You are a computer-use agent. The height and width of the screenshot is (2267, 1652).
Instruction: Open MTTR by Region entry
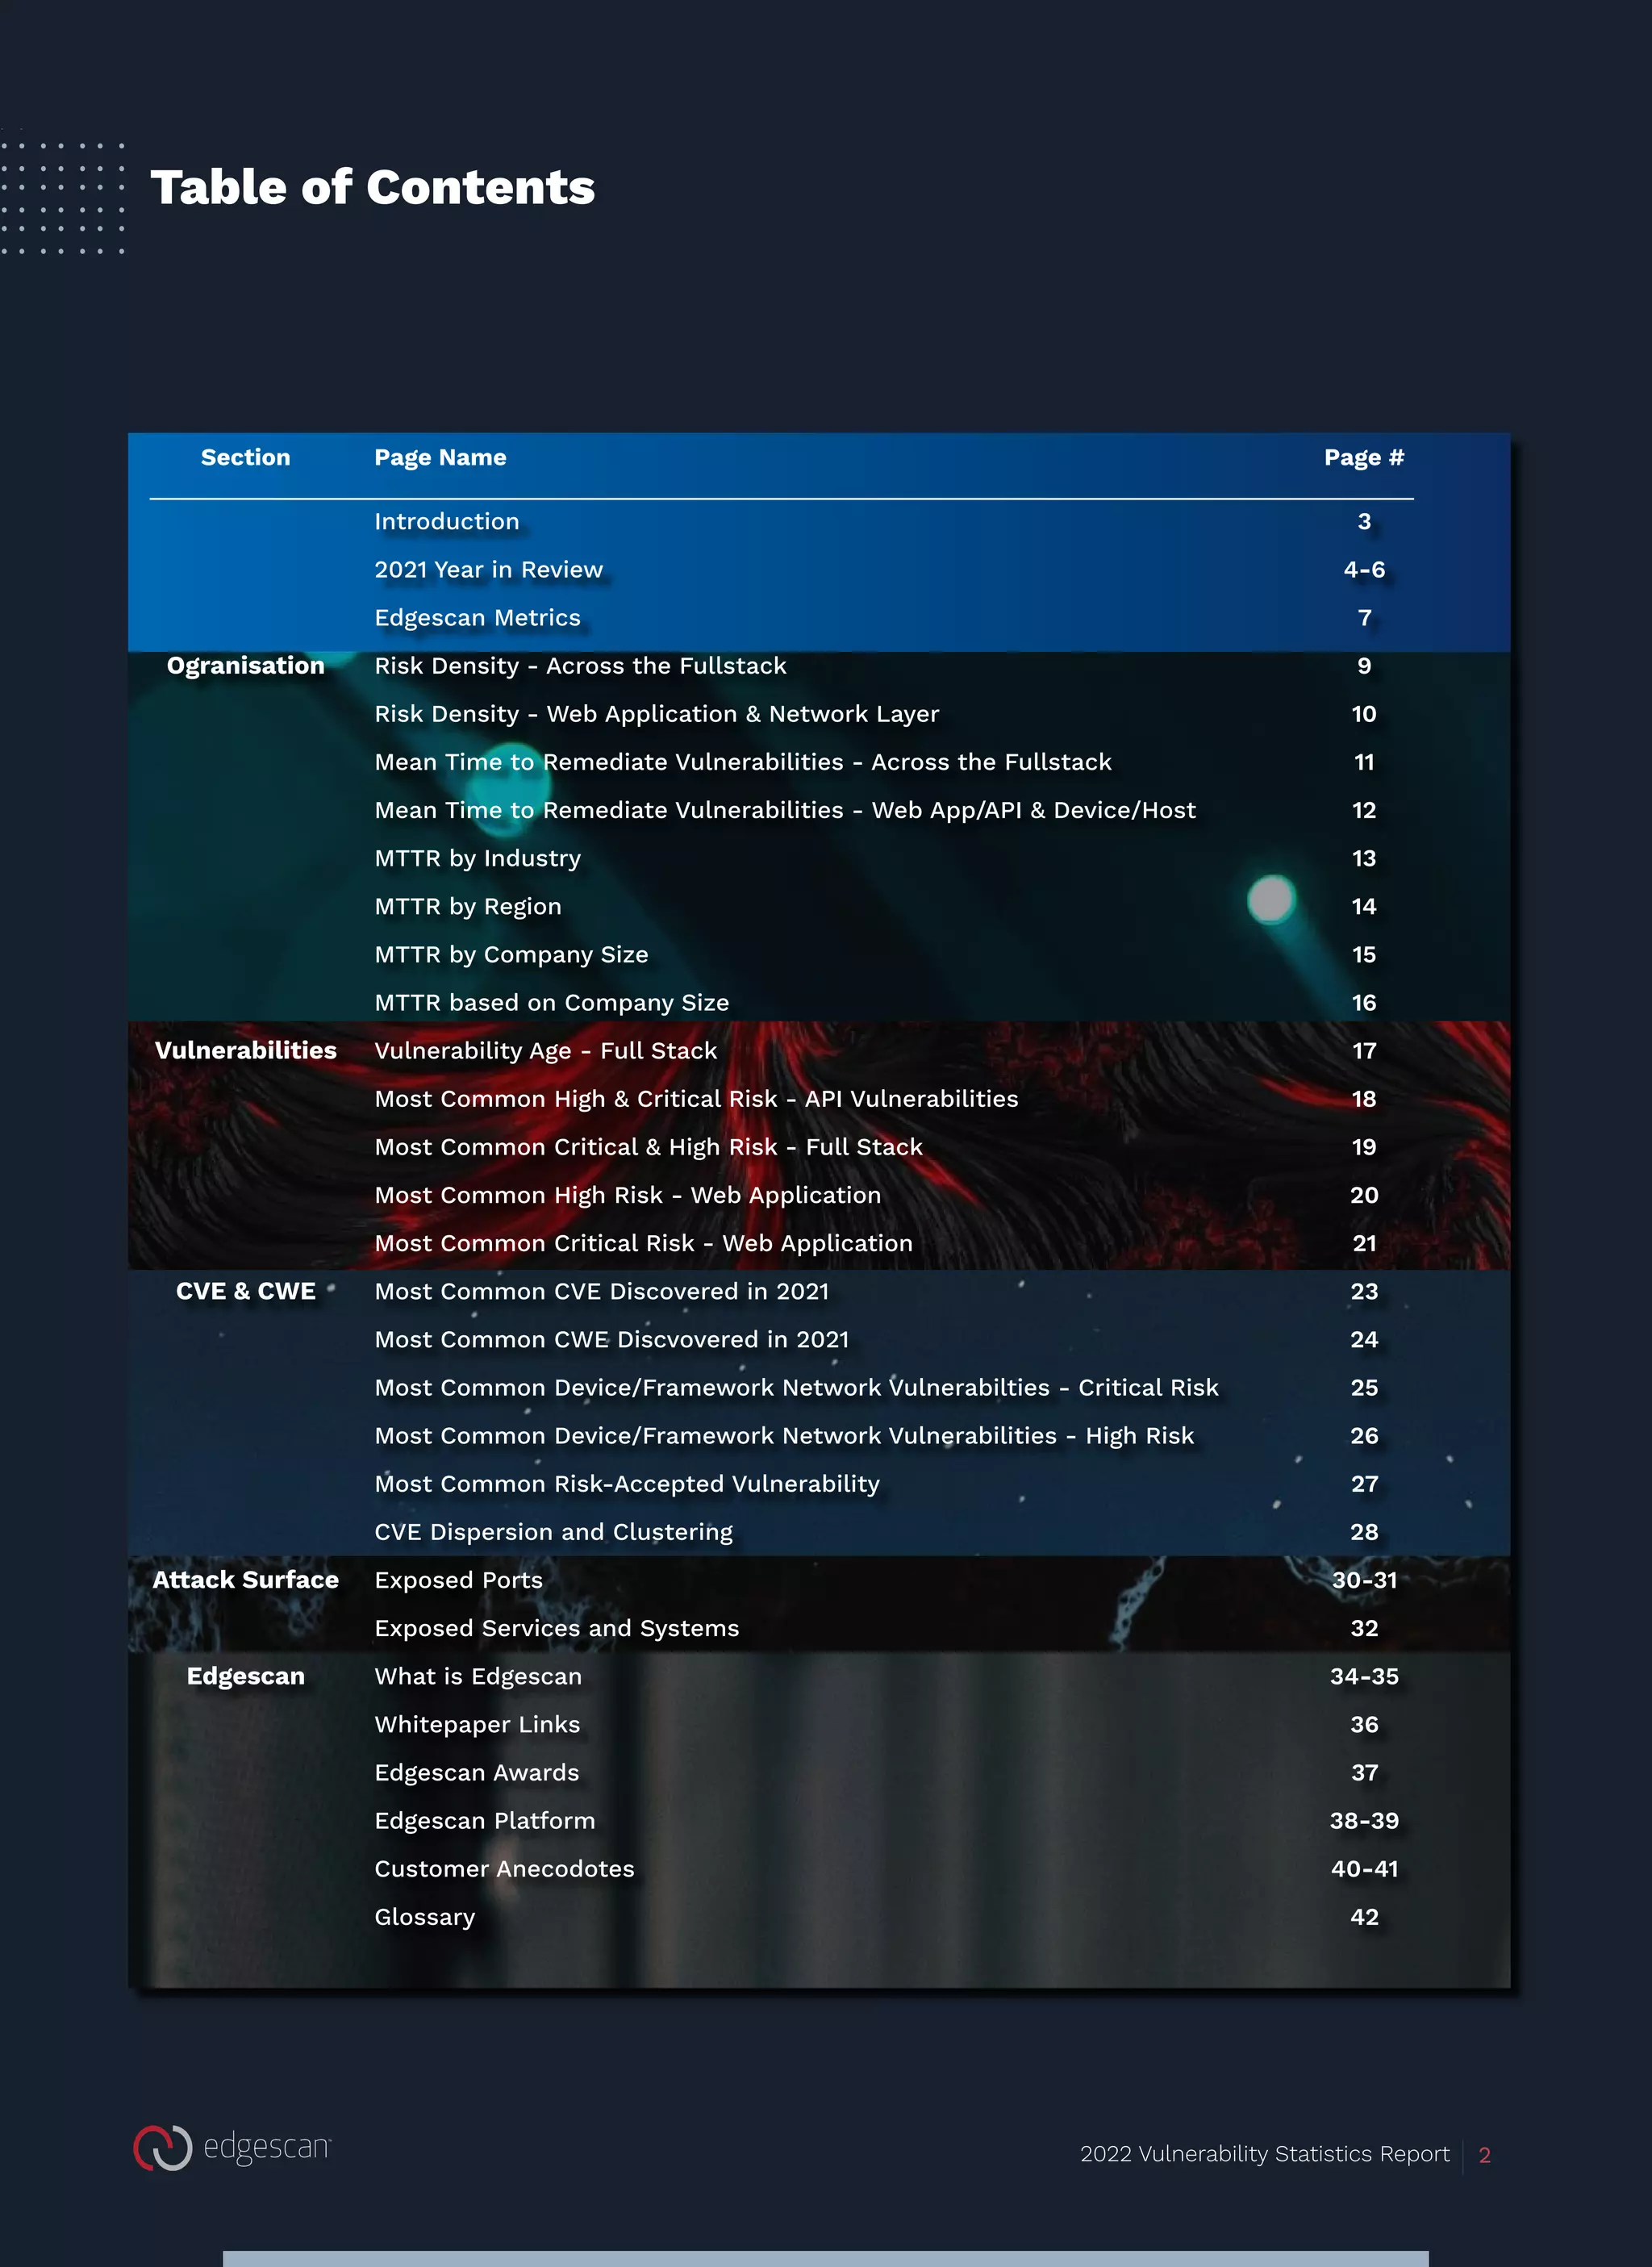point(467,906)
